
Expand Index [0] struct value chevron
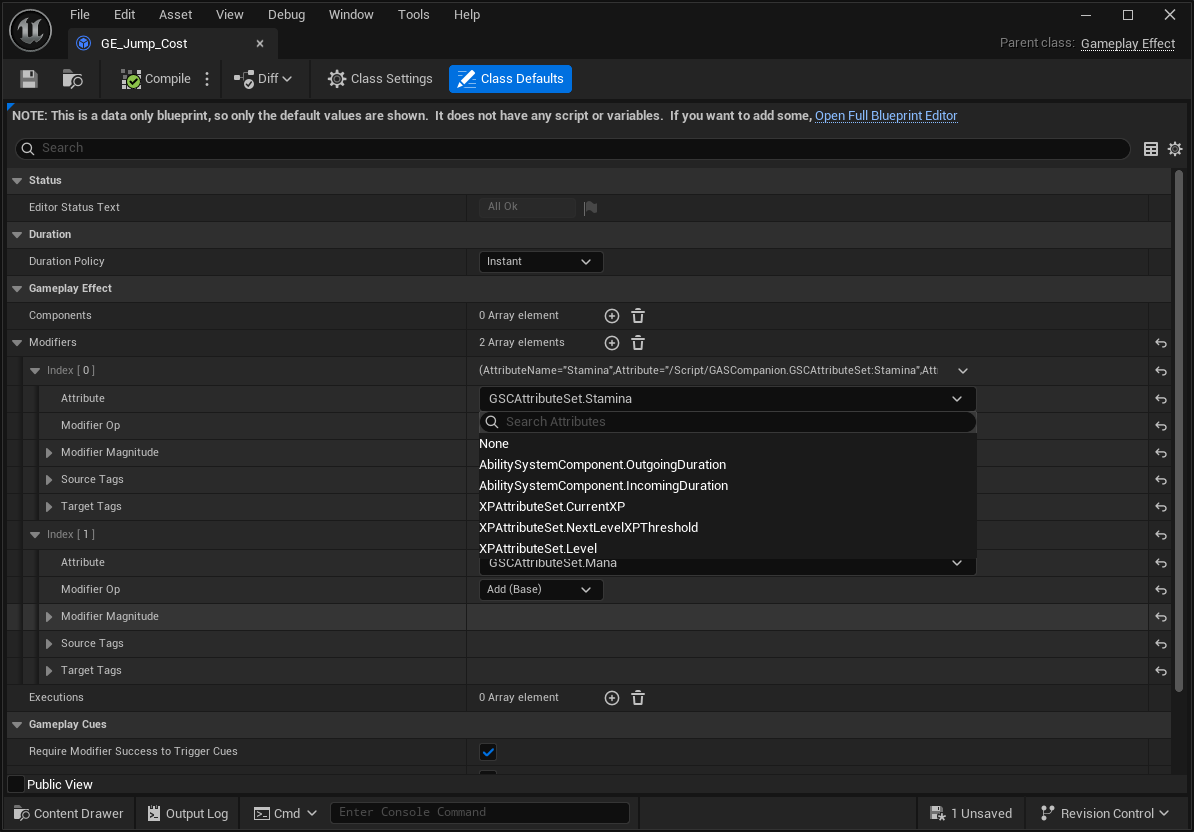963,371
